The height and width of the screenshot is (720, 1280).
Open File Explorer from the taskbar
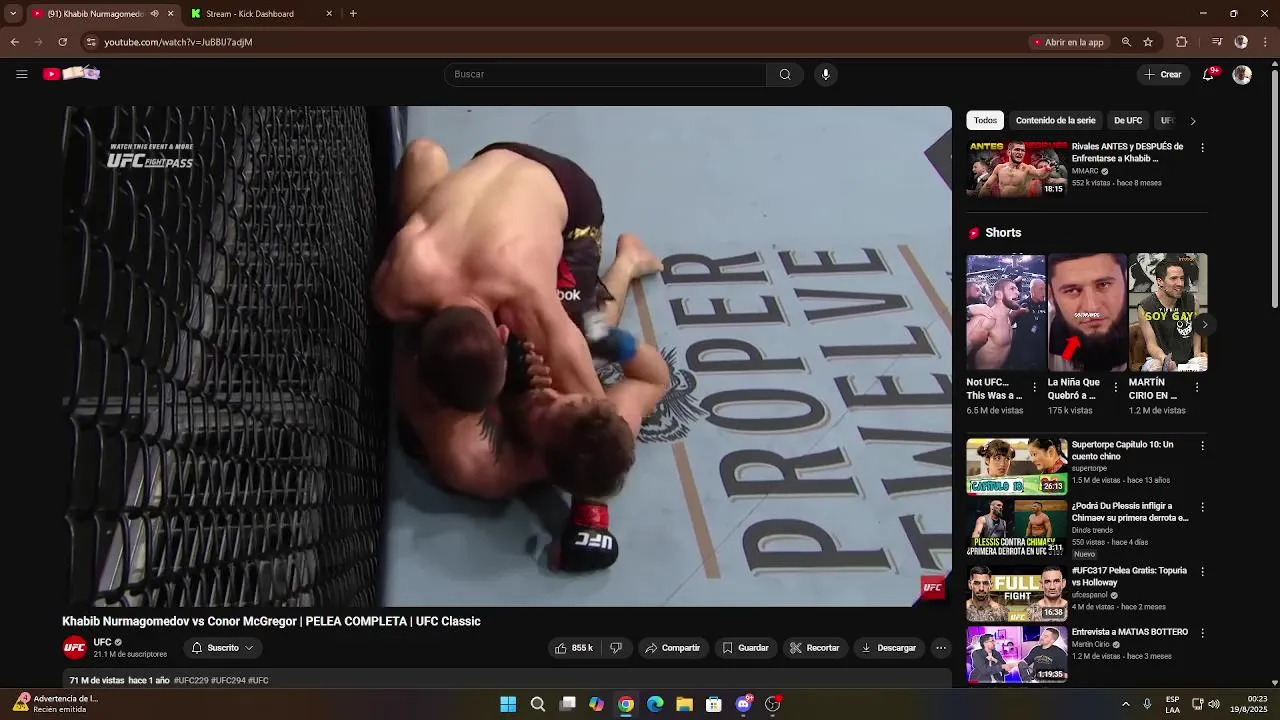click(684, 704)
